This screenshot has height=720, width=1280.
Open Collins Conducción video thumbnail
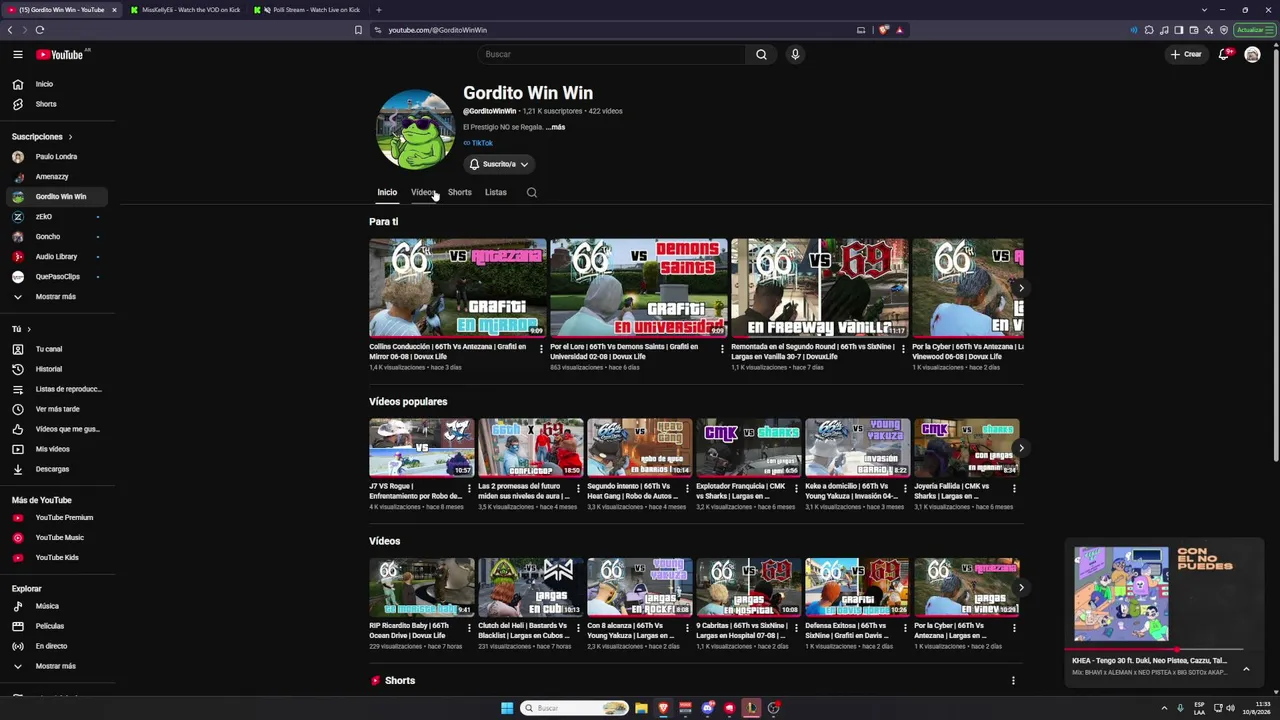tap(458, 288)
